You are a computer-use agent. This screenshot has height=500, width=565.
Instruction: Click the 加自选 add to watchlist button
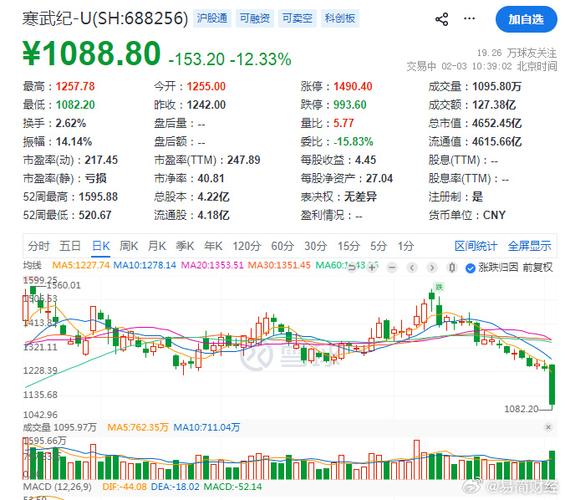[x=526, y=19]
